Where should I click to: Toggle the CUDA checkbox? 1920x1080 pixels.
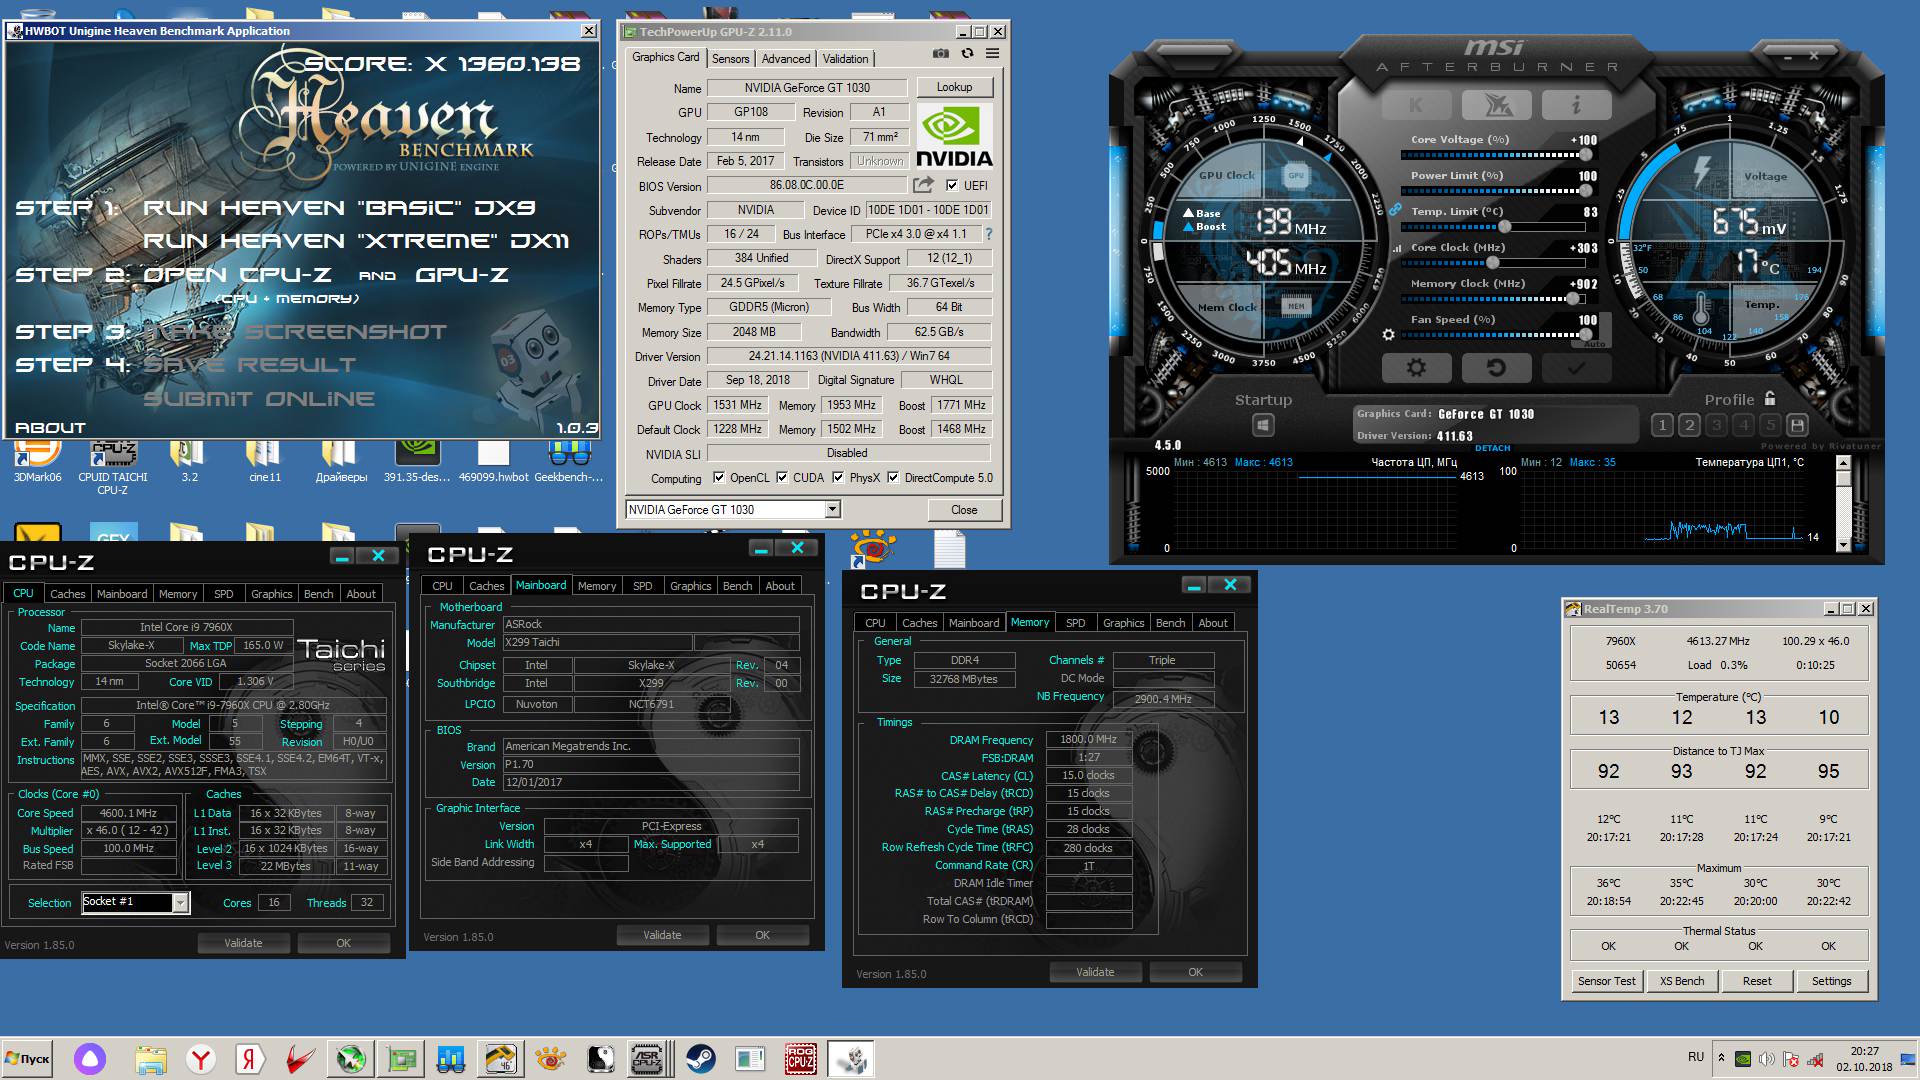pos(782,478)
